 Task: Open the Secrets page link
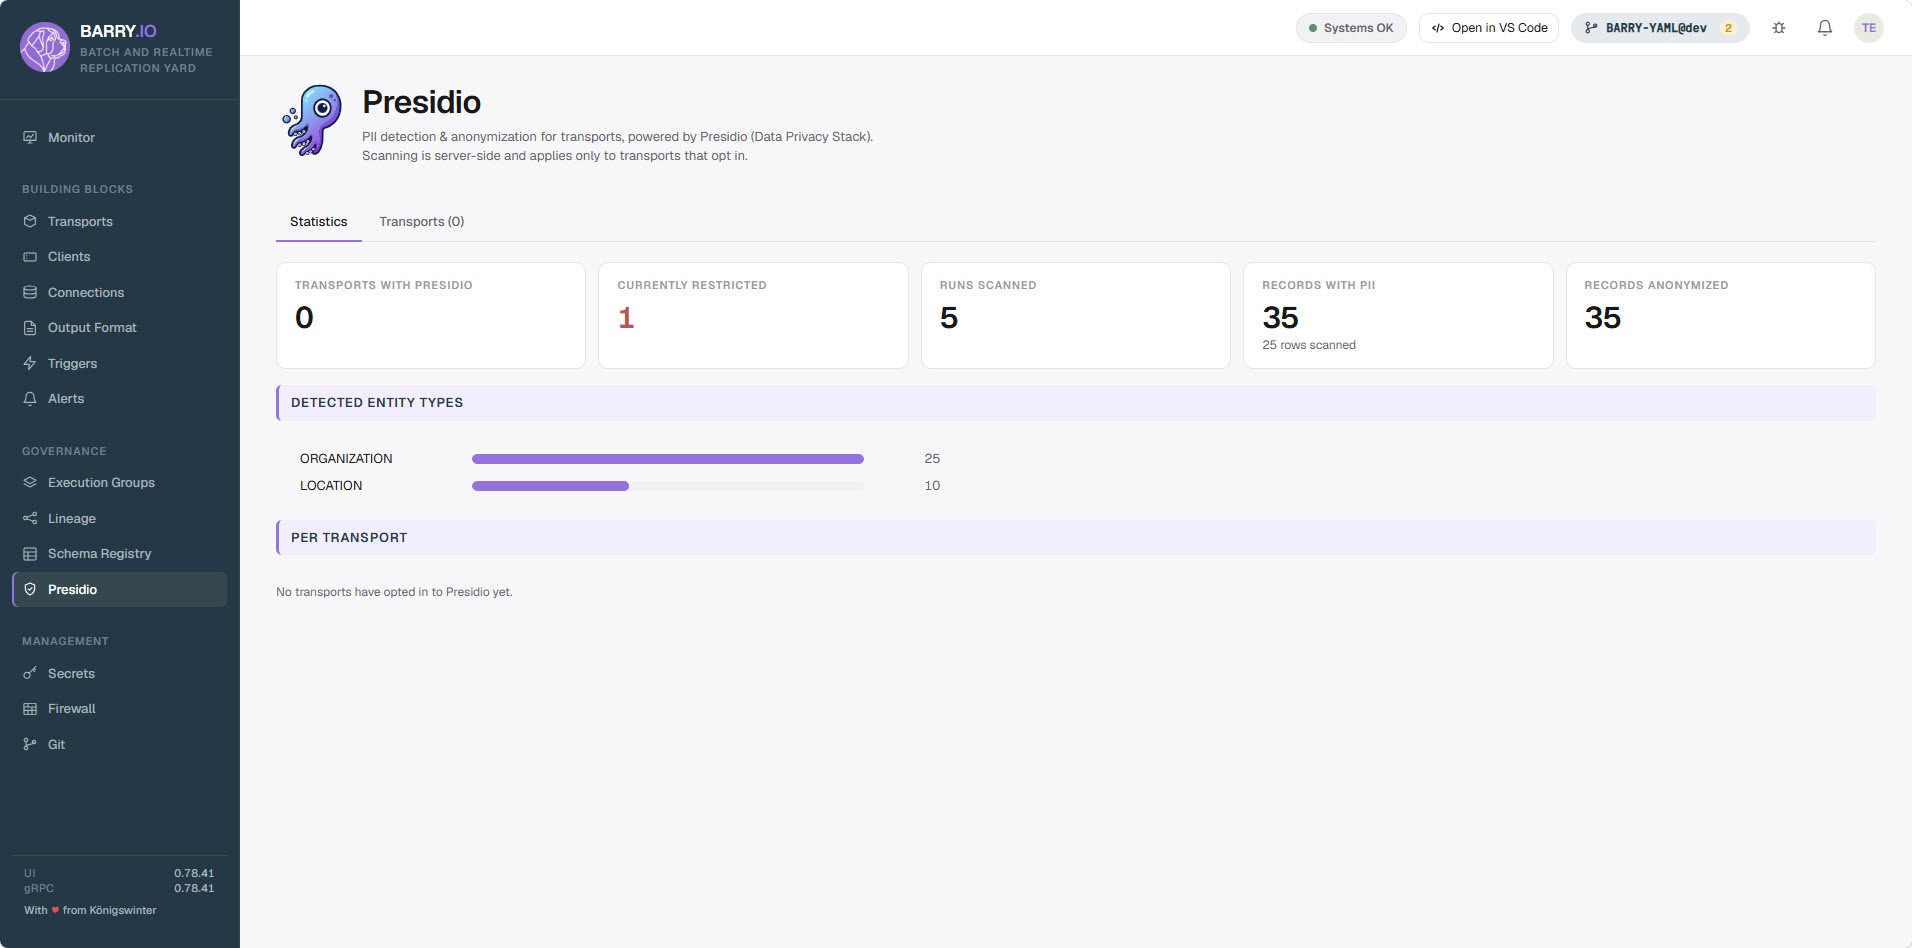pyautogui.click(x=120, y=673)
